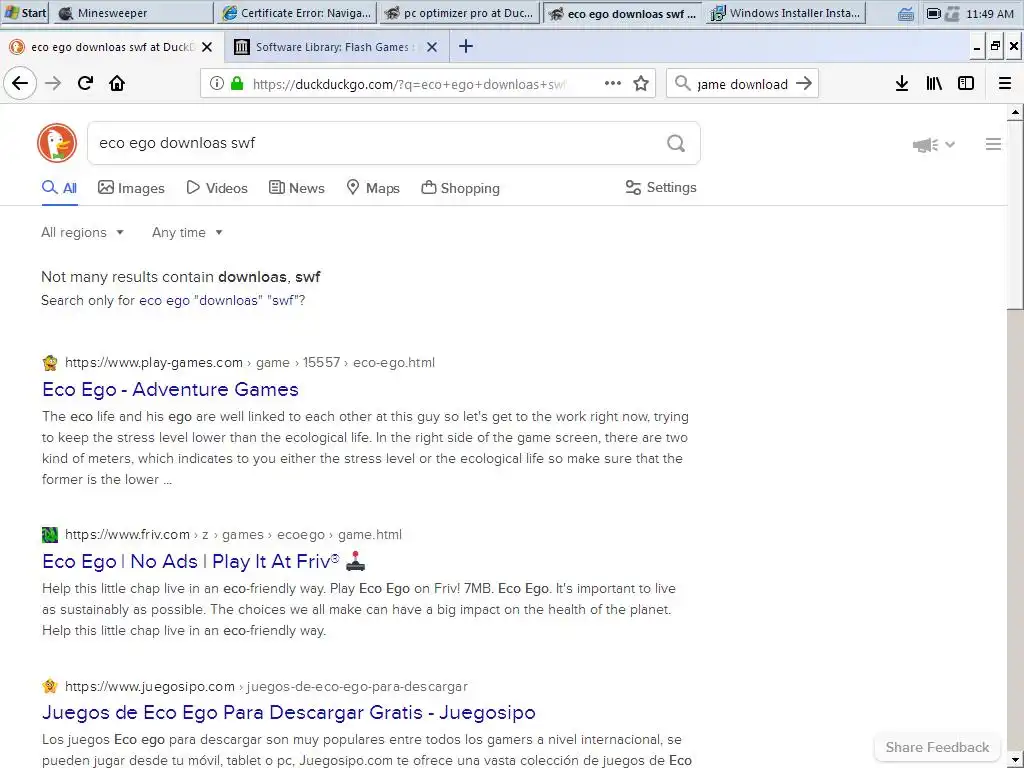Click the address bar URL

pos(409,84)
